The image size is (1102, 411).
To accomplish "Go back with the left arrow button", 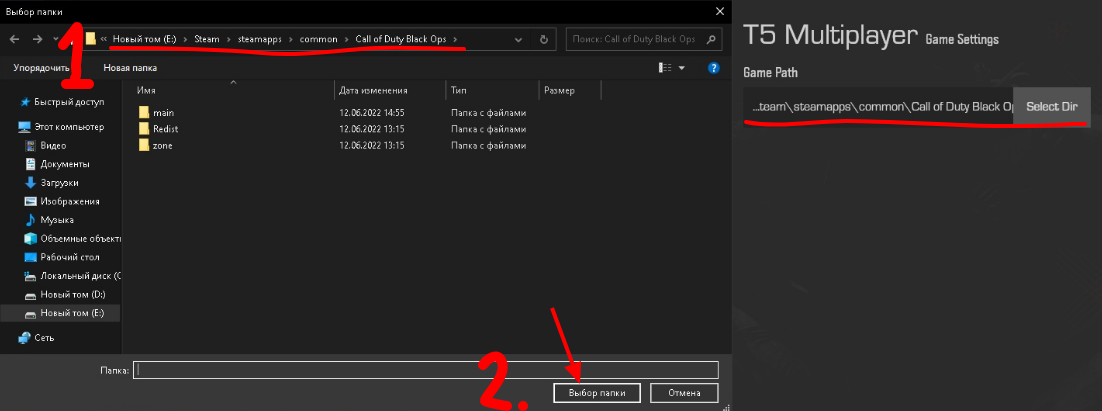I will pyautogui.click(x=15, y=39).
